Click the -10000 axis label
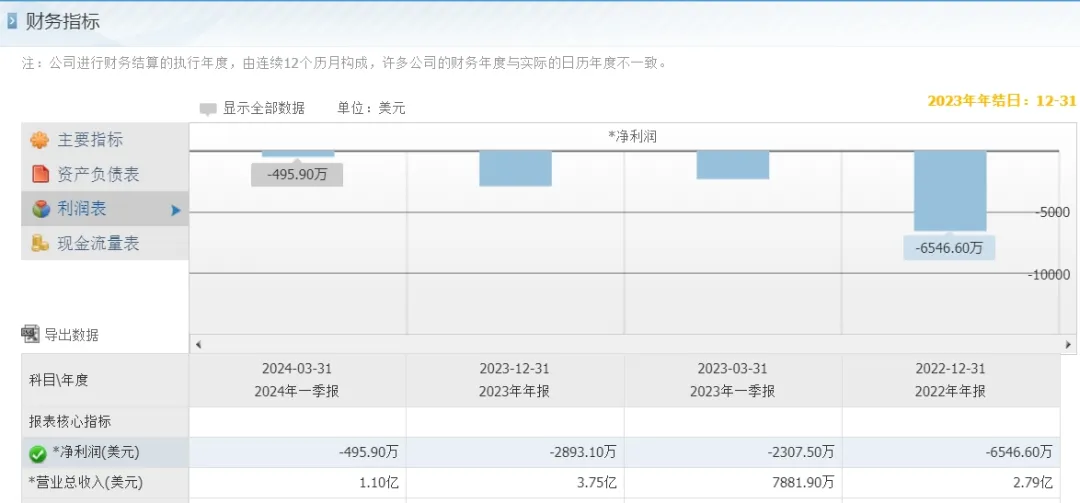This screenshot has height=503, width=1080. [1049, 274]
